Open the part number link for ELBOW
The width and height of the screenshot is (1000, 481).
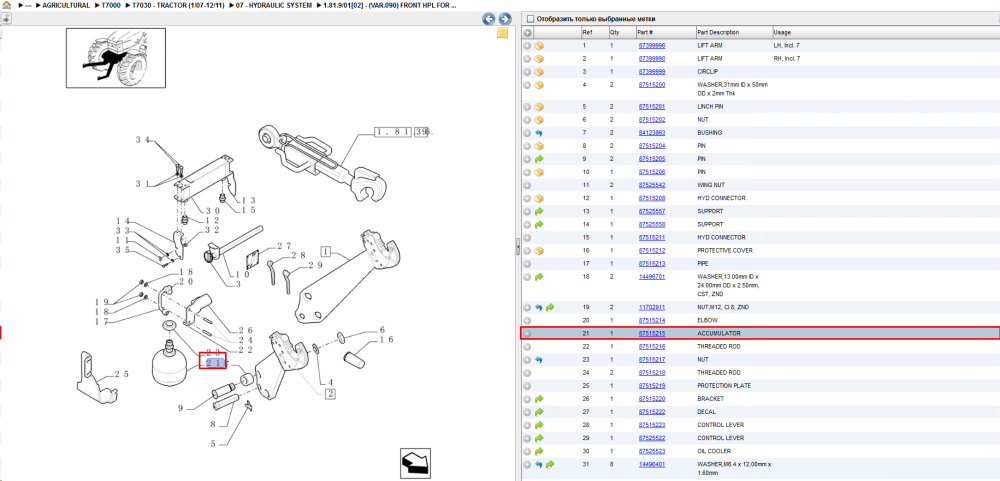[x=652, y=320]
